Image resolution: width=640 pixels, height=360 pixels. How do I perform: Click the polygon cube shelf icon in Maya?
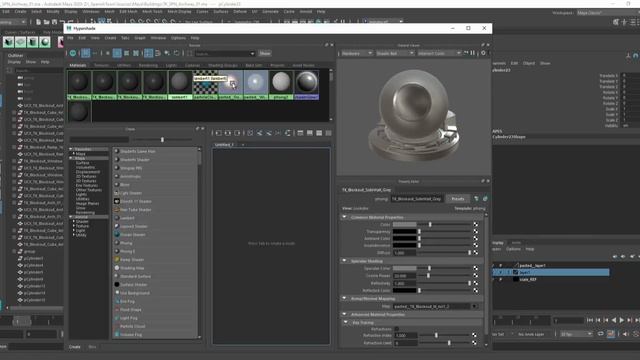pyautogui.click(x=9, y=42)
